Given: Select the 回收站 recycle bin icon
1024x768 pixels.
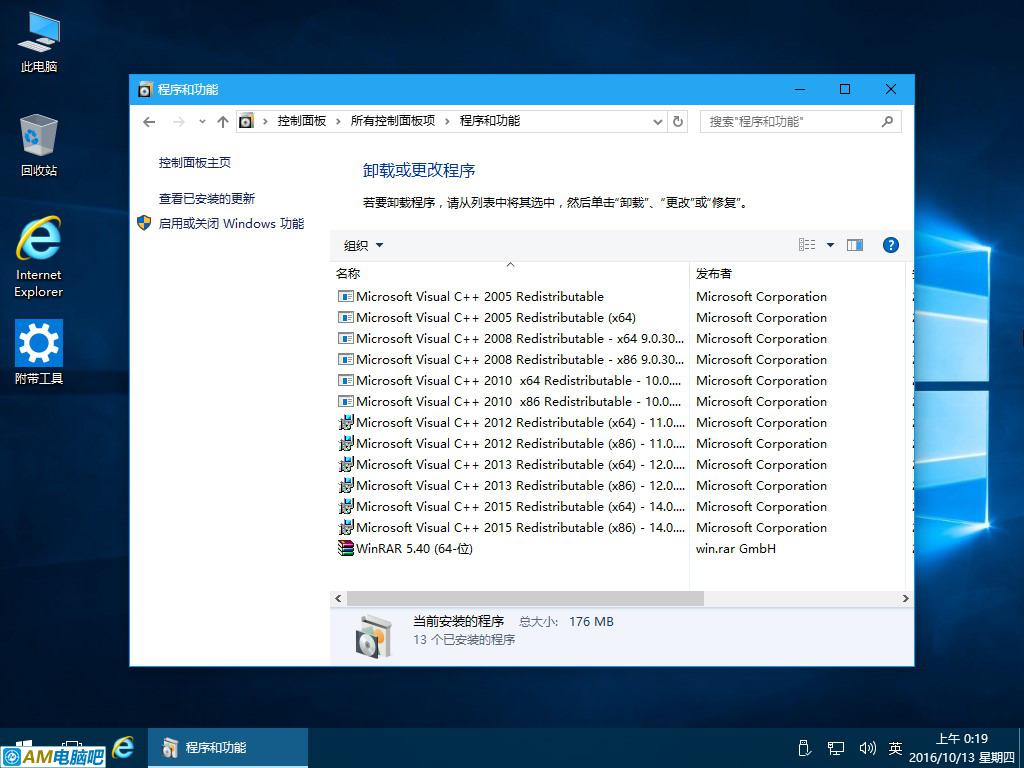Looking at the screenshot, I should pos(39,146).
